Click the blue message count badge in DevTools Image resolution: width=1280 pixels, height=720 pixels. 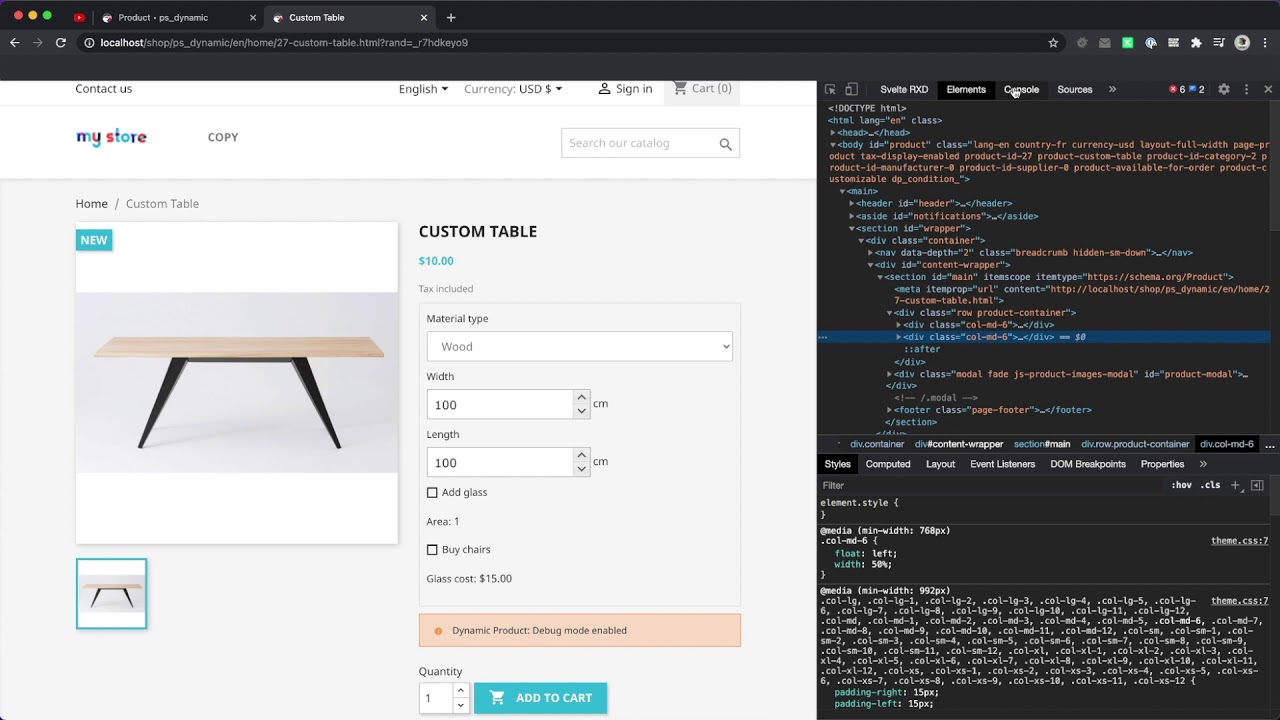(1197, 89)
